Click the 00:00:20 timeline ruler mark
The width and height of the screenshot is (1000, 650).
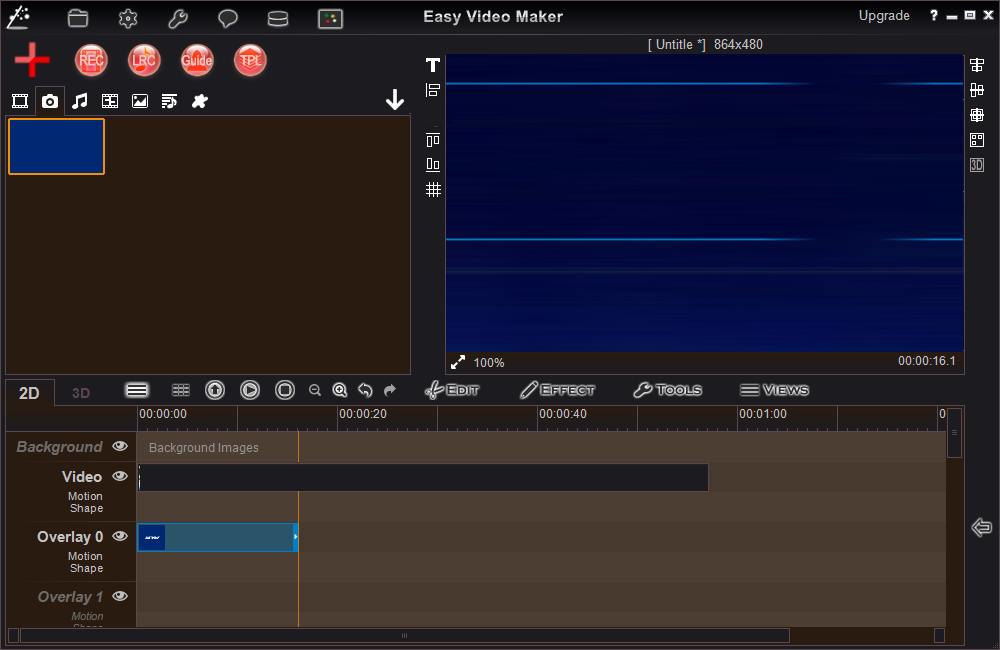363,414
